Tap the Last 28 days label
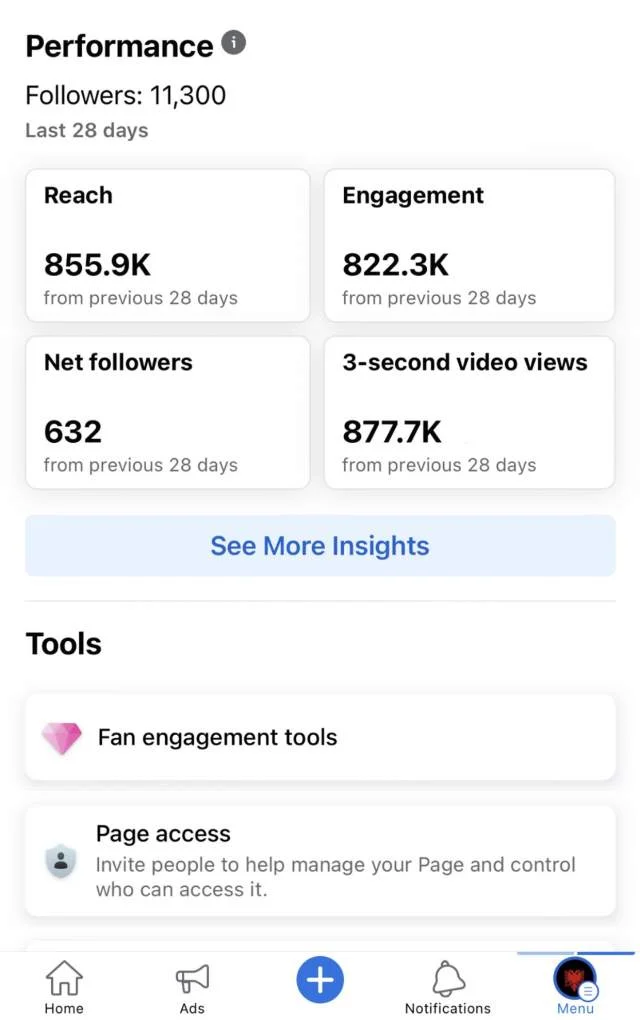 (86, 130)
